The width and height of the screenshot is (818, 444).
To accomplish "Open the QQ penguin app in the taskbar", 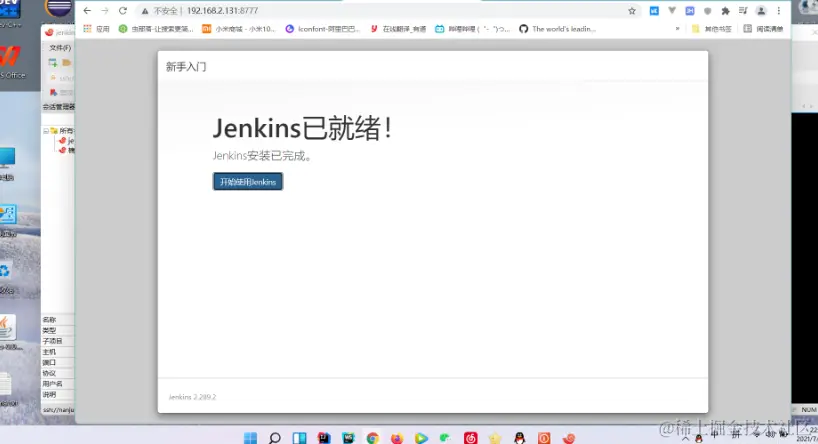I will point(520,437).
